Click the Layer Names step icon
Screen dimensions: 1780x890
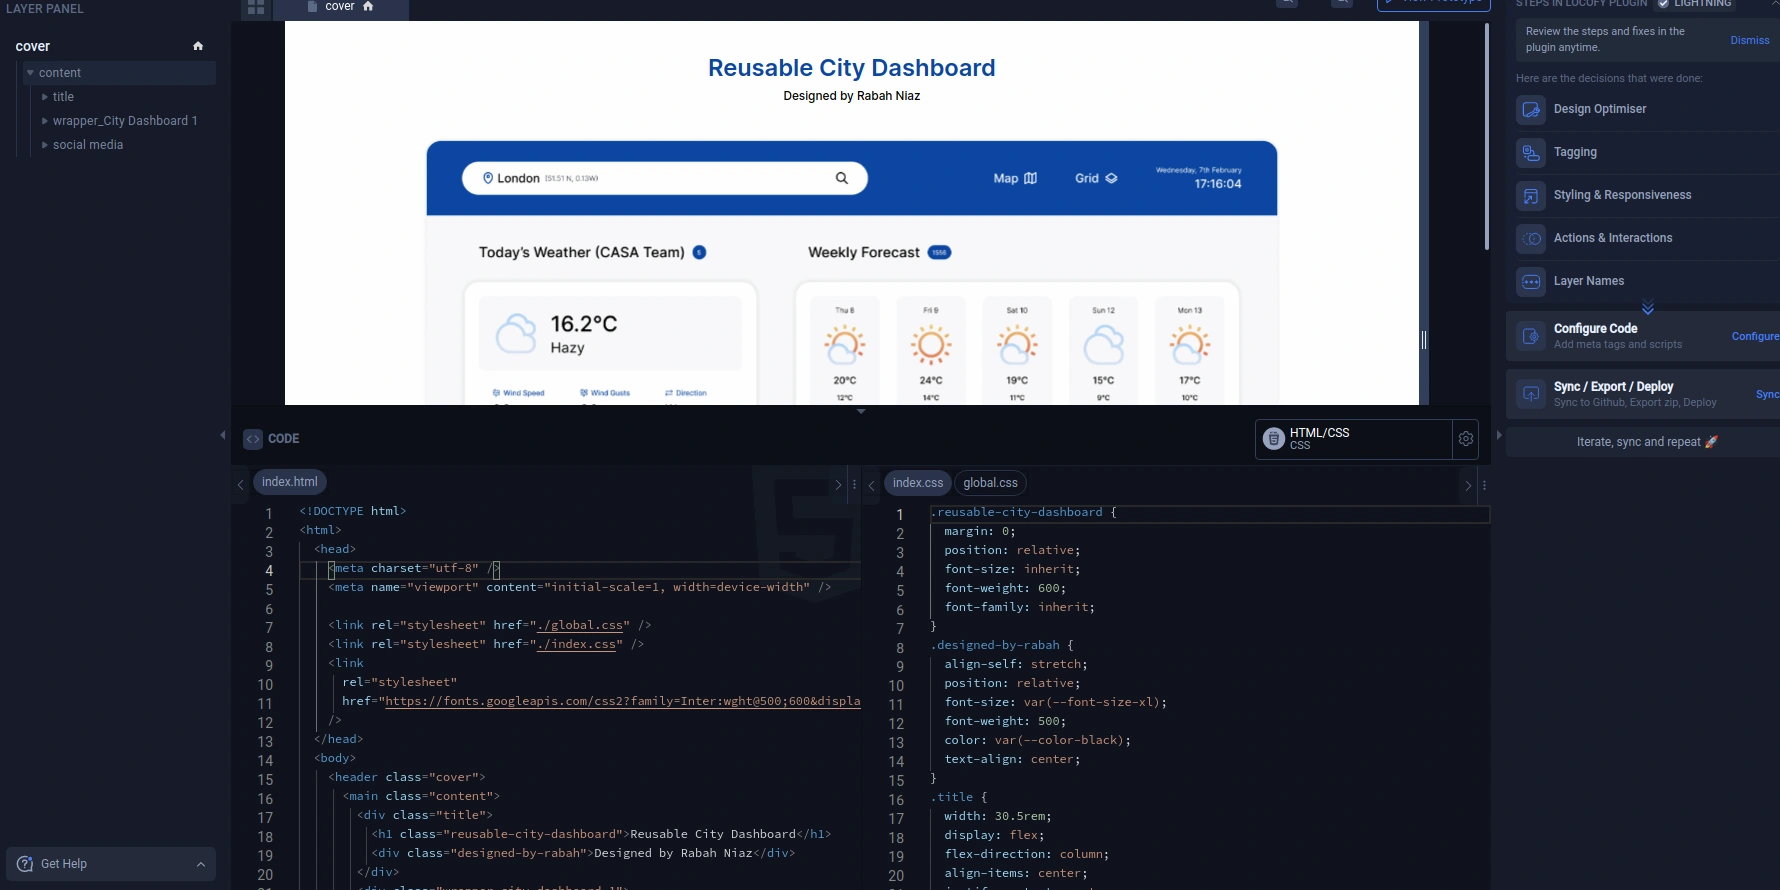point(1530,282)
